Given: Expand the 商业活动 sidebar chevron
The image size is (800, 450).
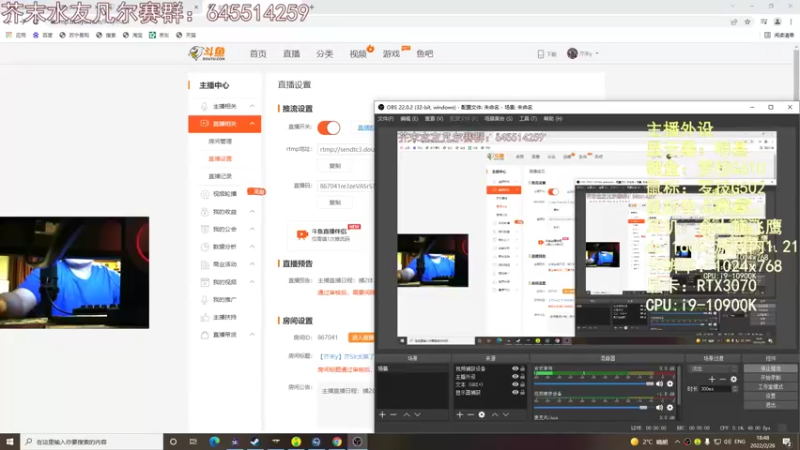Looking at the screenshot, I should tap(252, 264).
